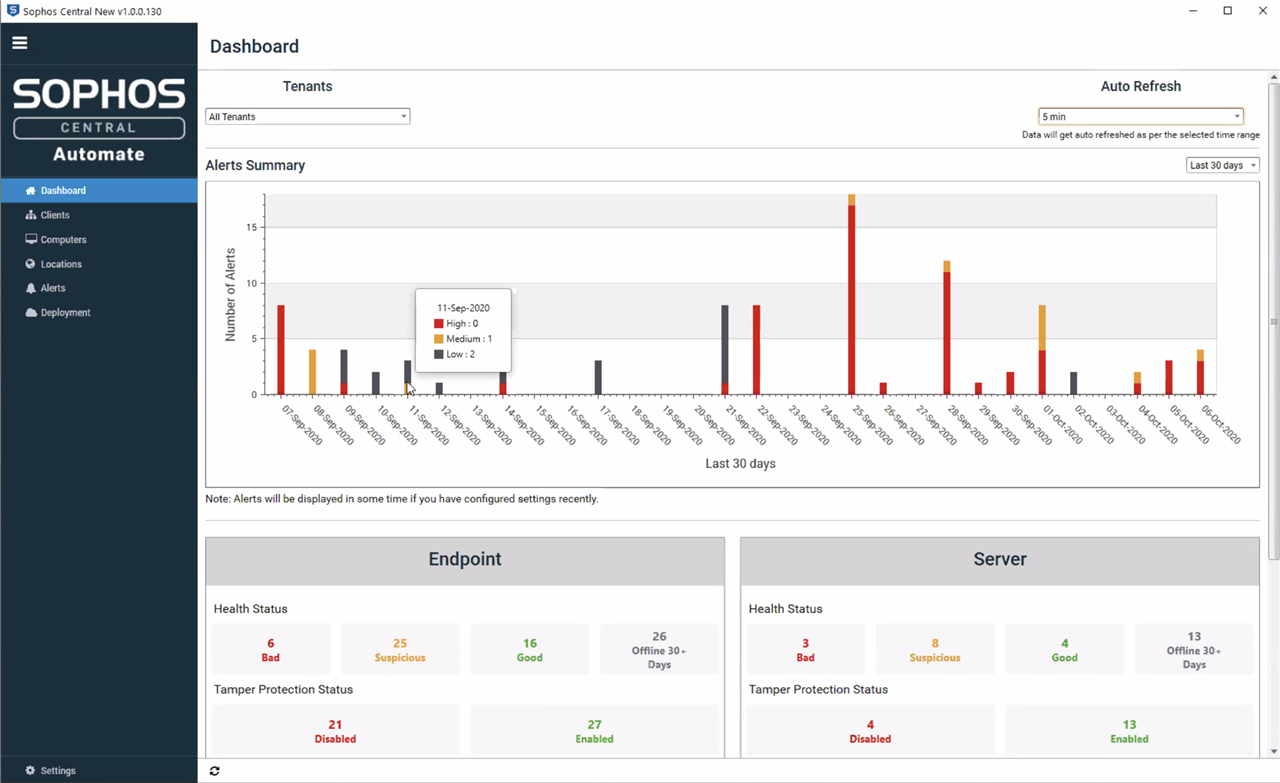
Task: Select Endpoint Suspicious health tile
Action: click(400, 650)
